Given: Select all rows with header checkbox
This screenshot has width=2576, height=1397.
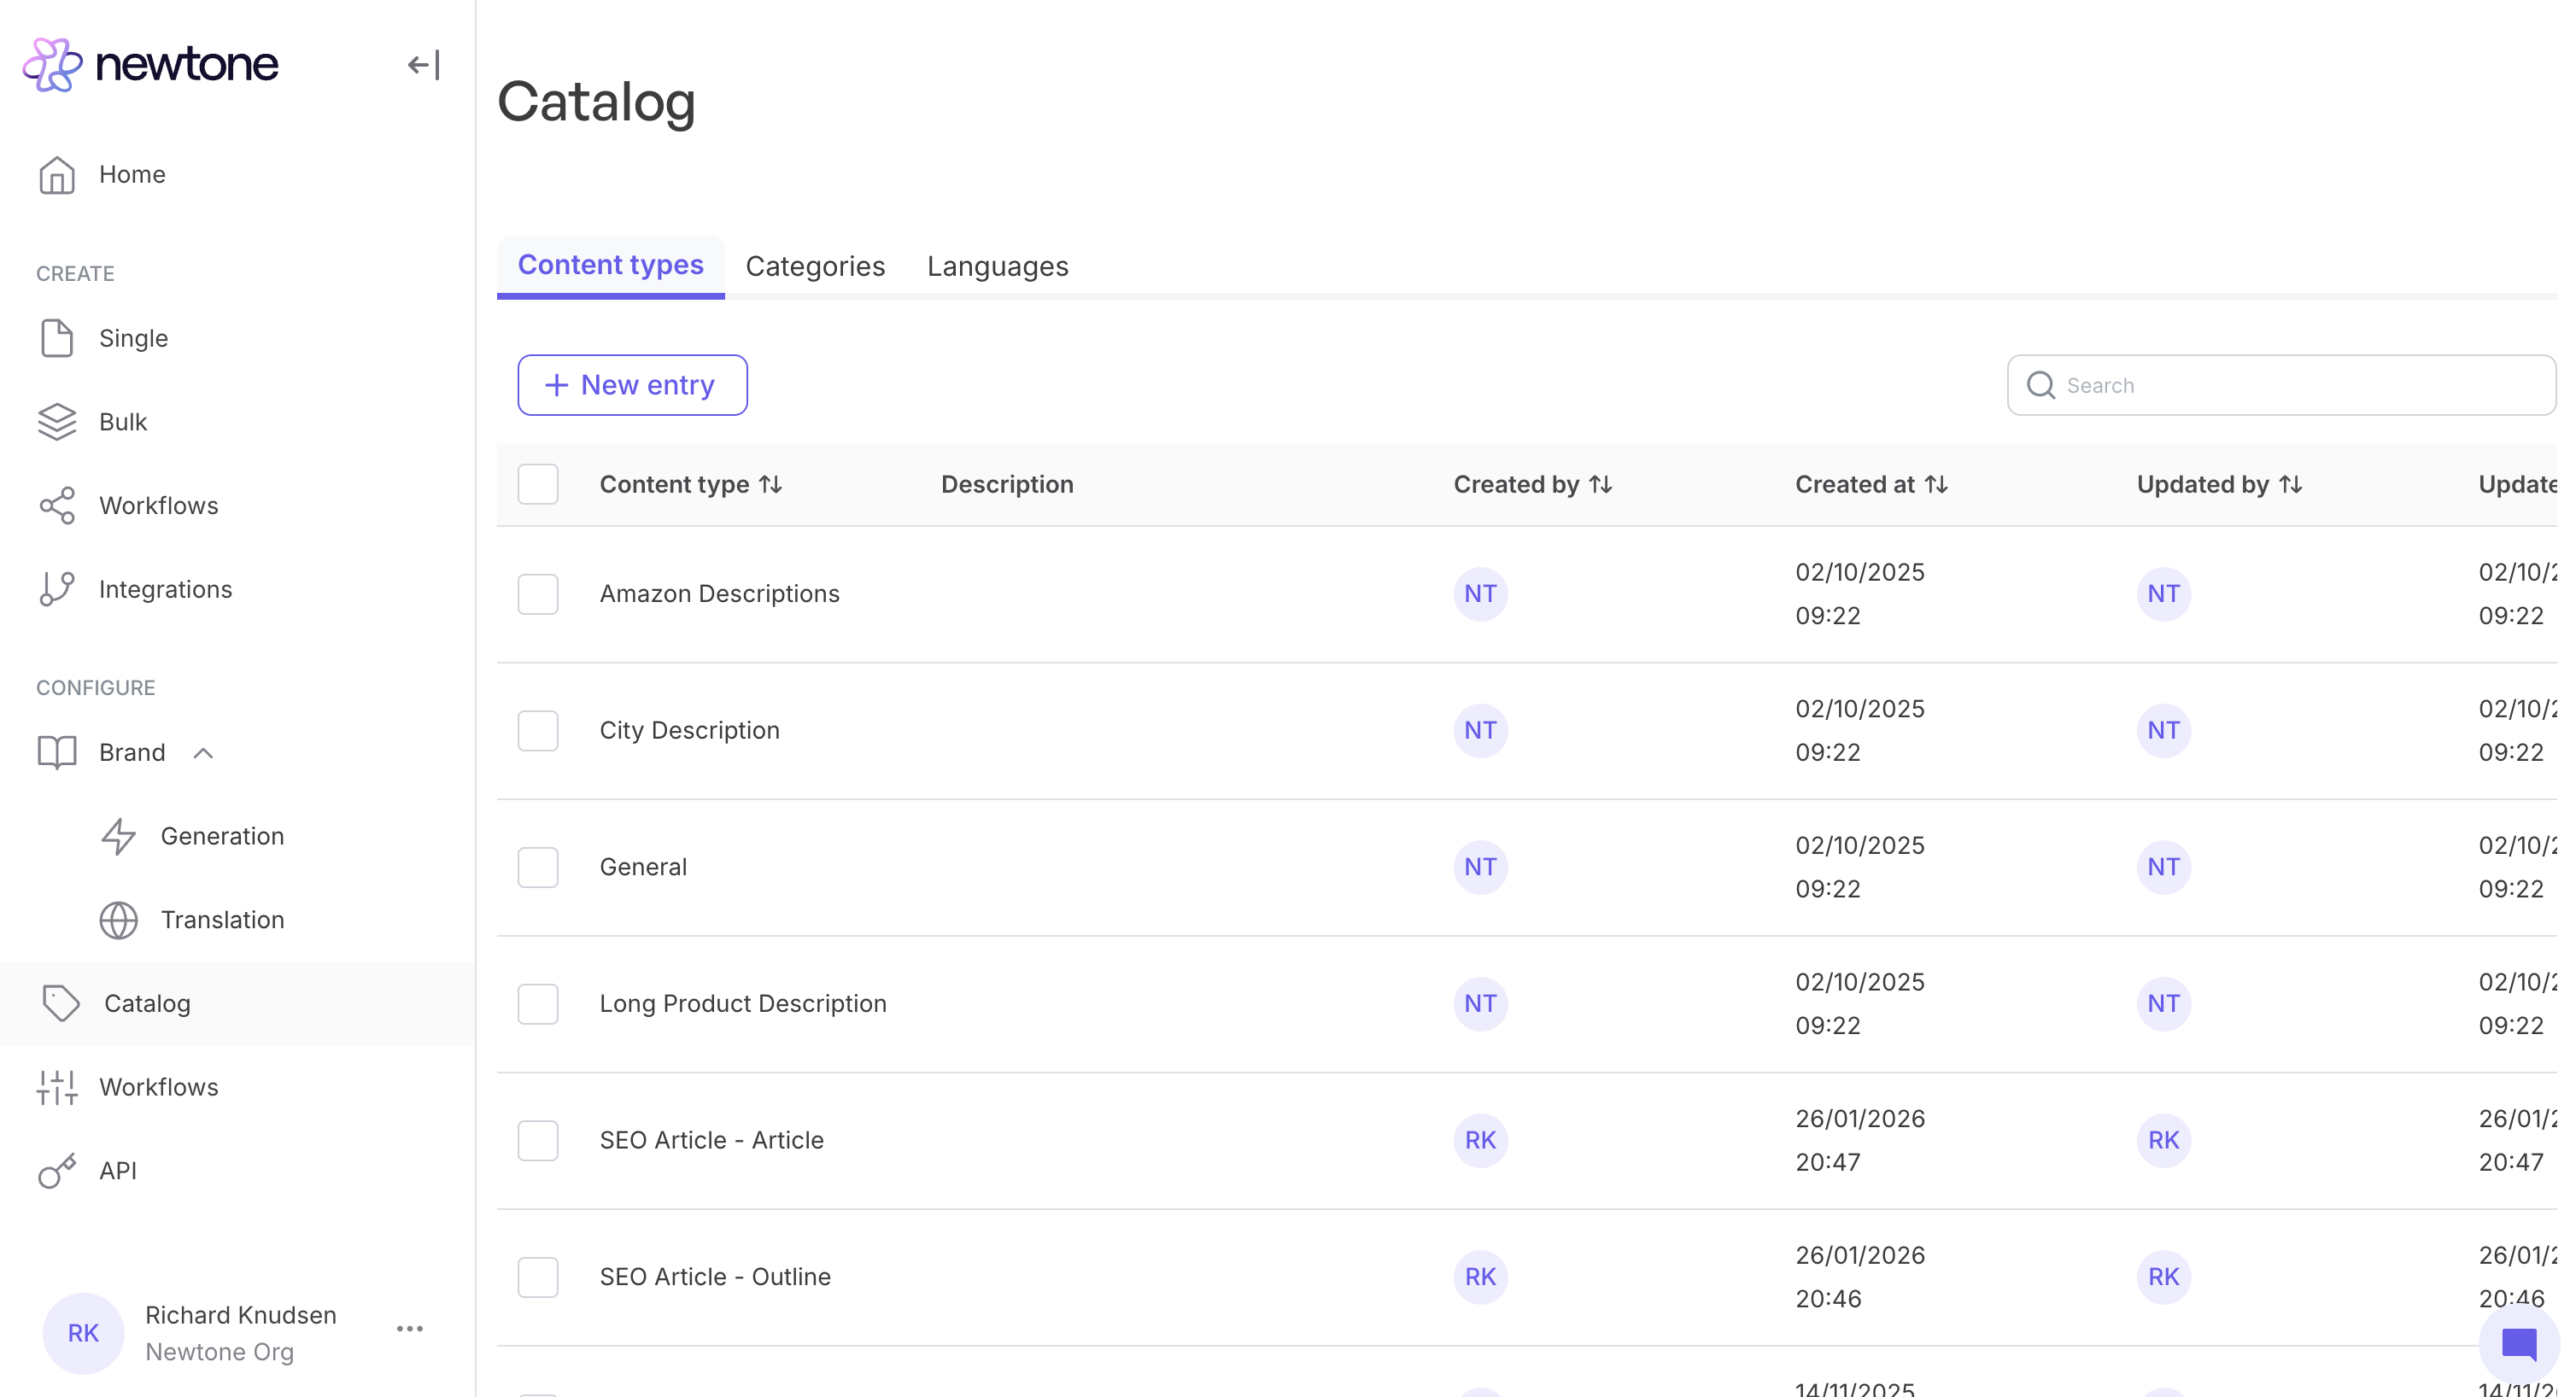Looking at the screenshot, I should (x=538, y=484).
